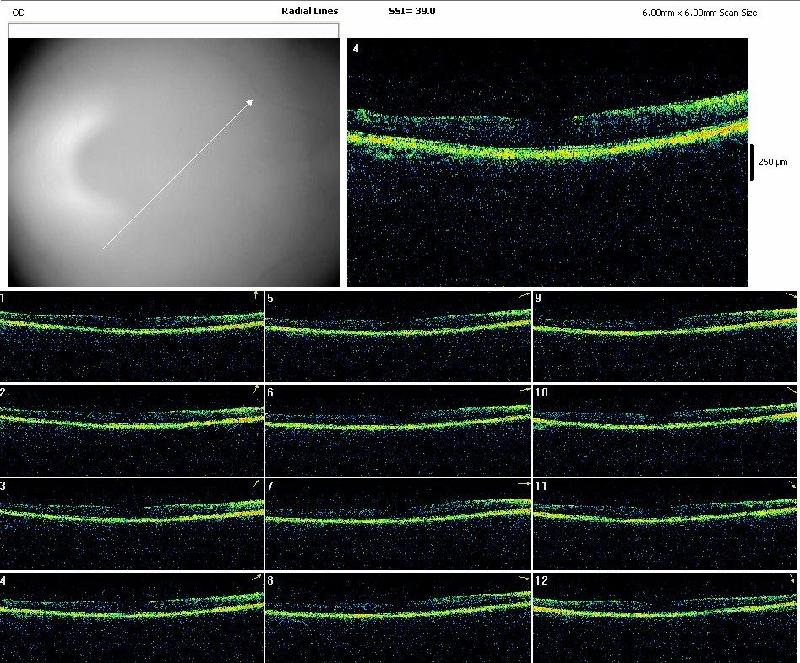
Task: Click the arrowhead of the fundus scan line
Action: tap(249, 100)
